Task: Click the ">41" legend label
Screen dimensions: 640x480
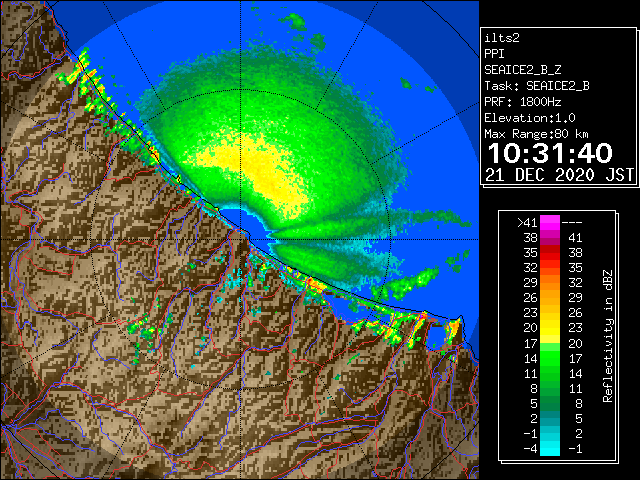Action: click(x=527, y=223)
